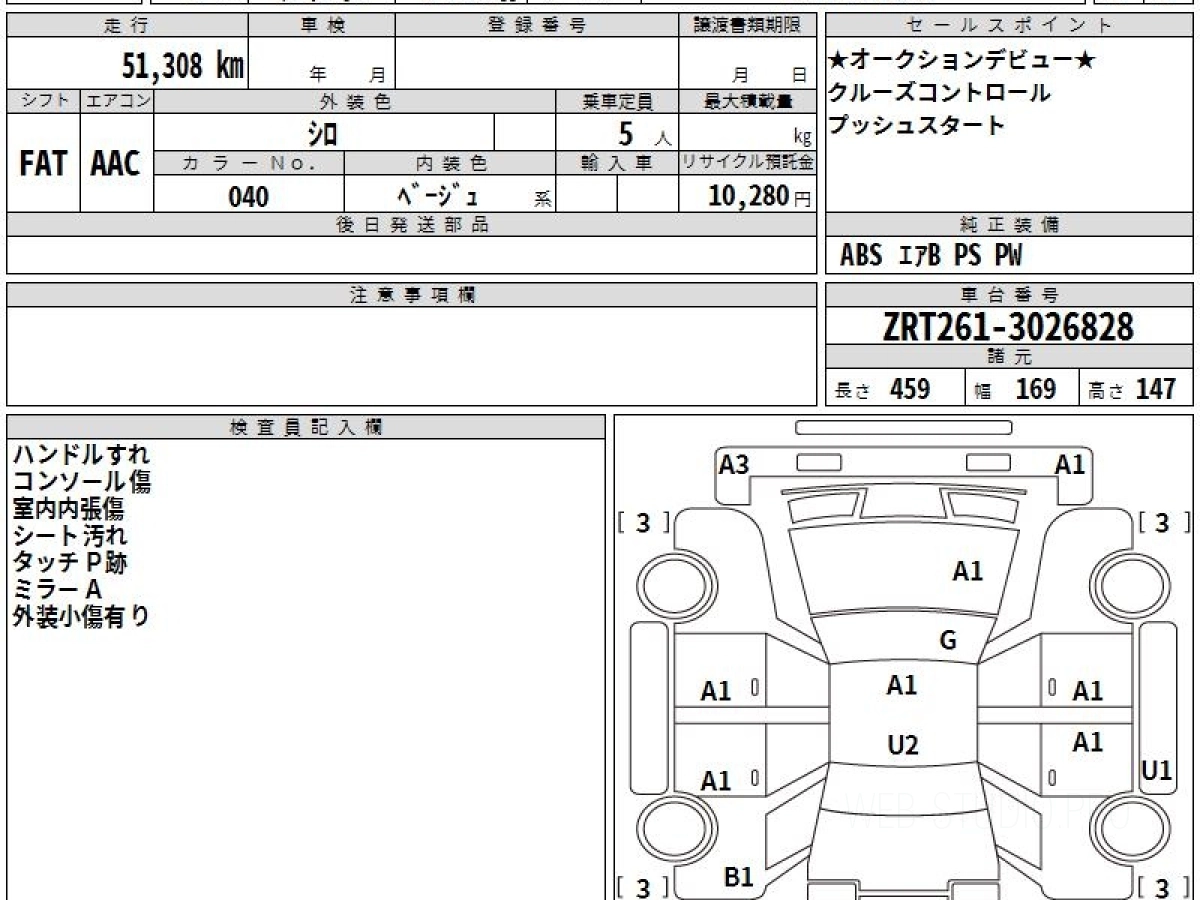Viewport: 1200px width, 900px height.
Task: Select the ベージュ interior color value
Action: pyautogui.click(x=437, y=195)
